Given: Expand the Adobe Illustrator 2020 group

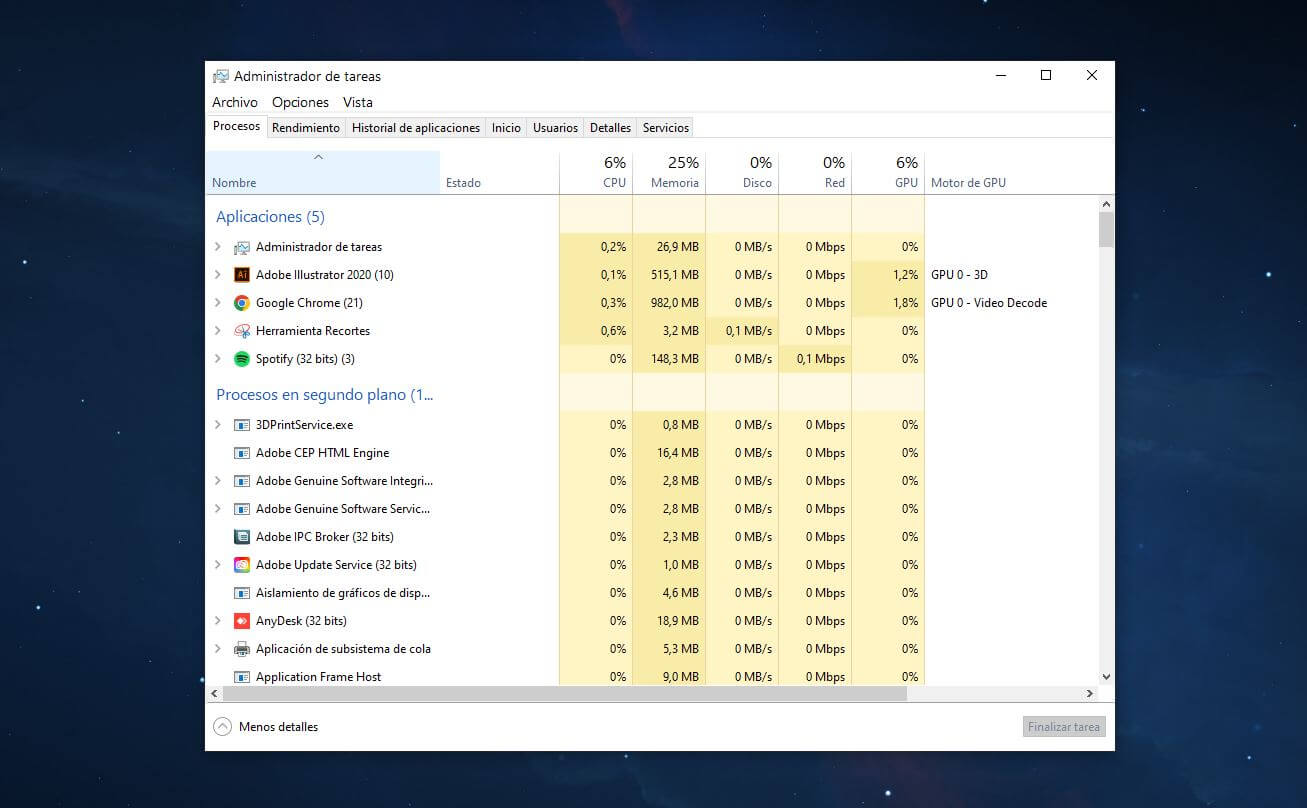Looking at the screenshot, I should 218,275.
